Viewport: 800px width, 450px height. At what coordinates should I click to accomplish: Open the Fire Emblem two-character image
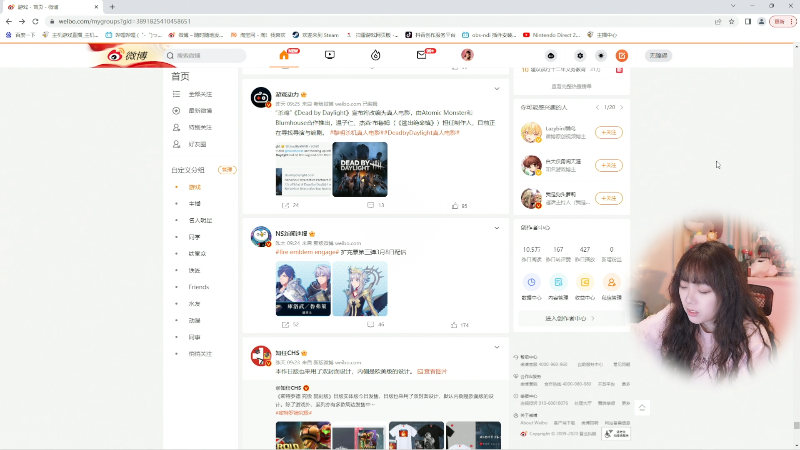303,289
